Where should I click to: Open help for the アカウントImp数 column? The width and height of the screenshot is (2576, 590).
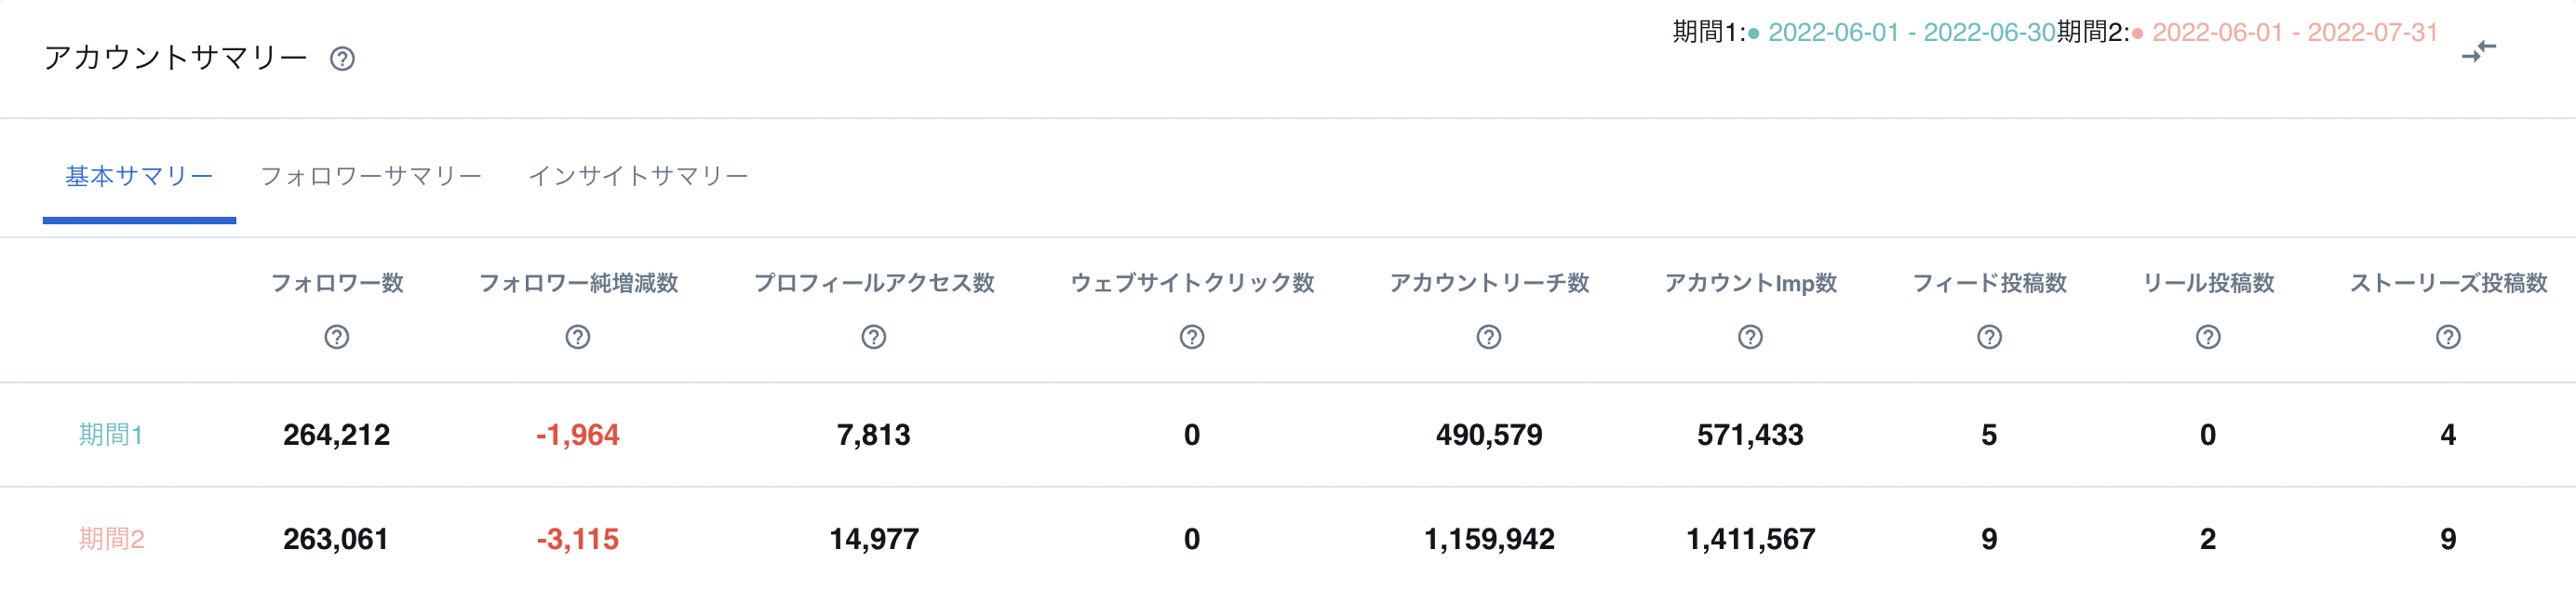click(x=1747, y=337)
